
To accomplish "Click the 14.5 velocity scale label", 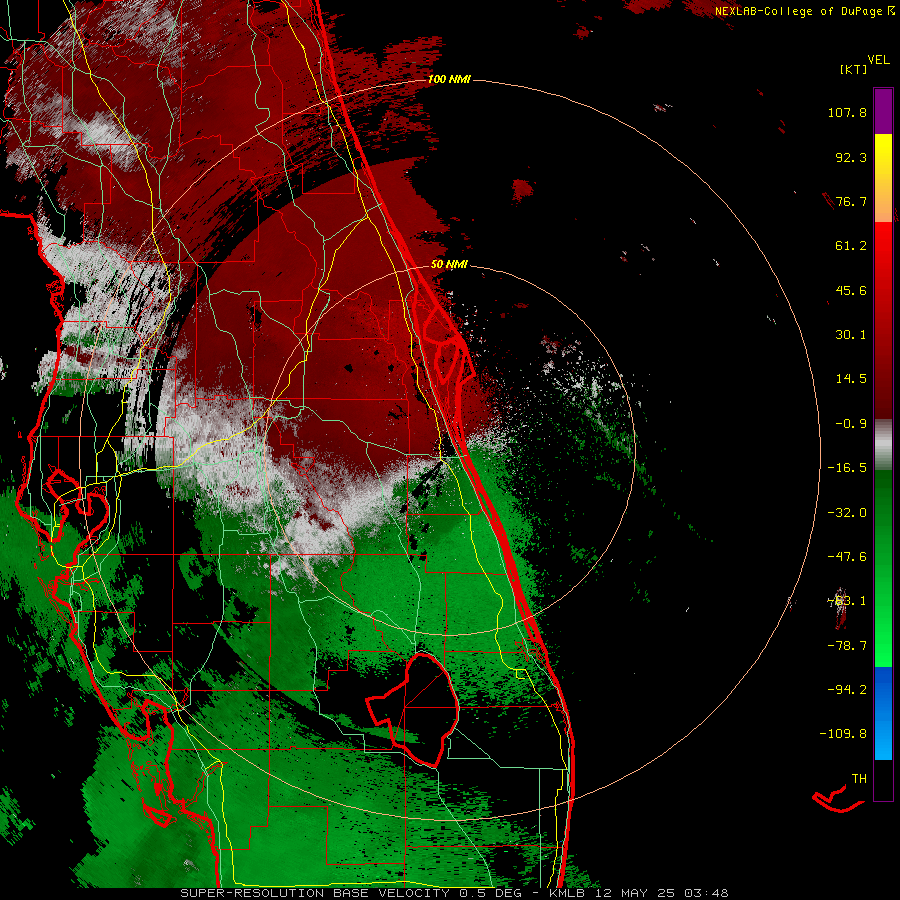I will click(x=851, y=379).
